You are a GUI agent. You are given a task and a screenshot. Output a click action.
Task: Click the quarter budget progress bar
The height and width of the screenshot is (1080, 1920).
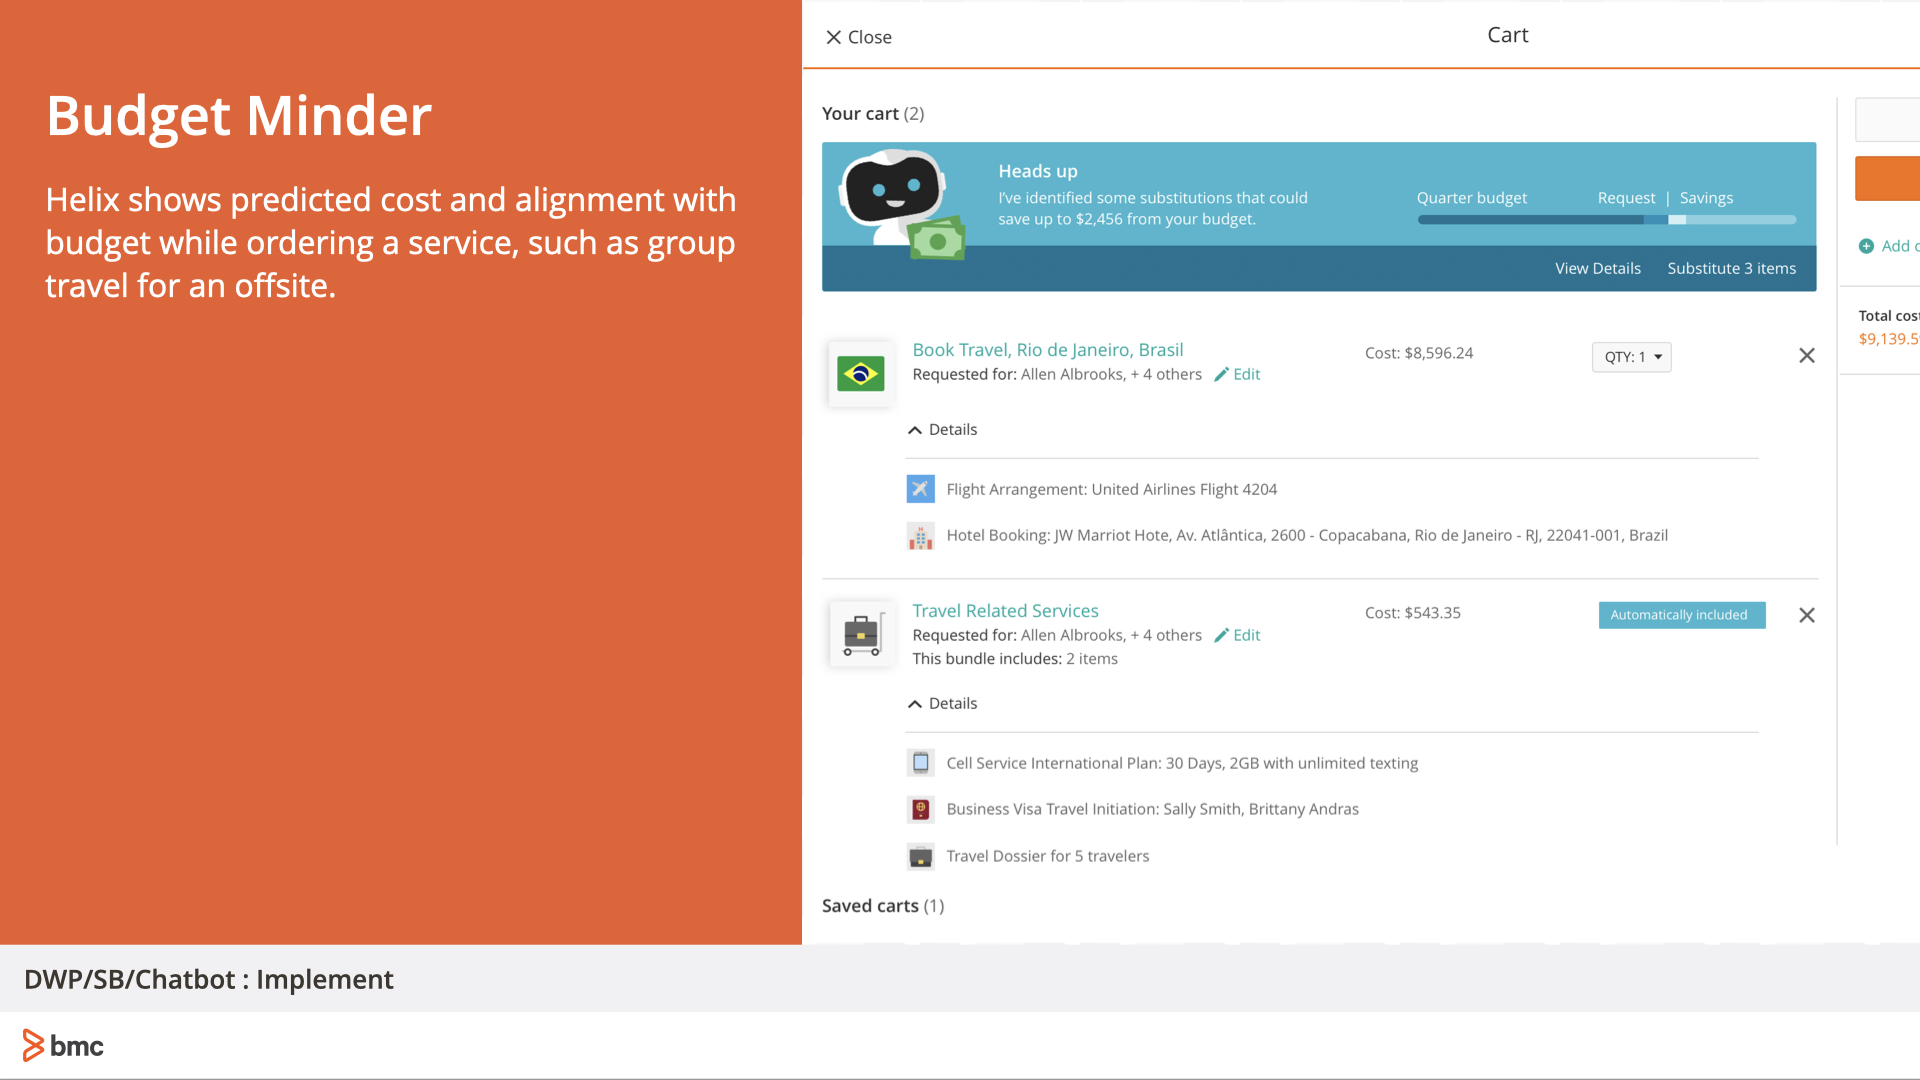pos(1606,220)
